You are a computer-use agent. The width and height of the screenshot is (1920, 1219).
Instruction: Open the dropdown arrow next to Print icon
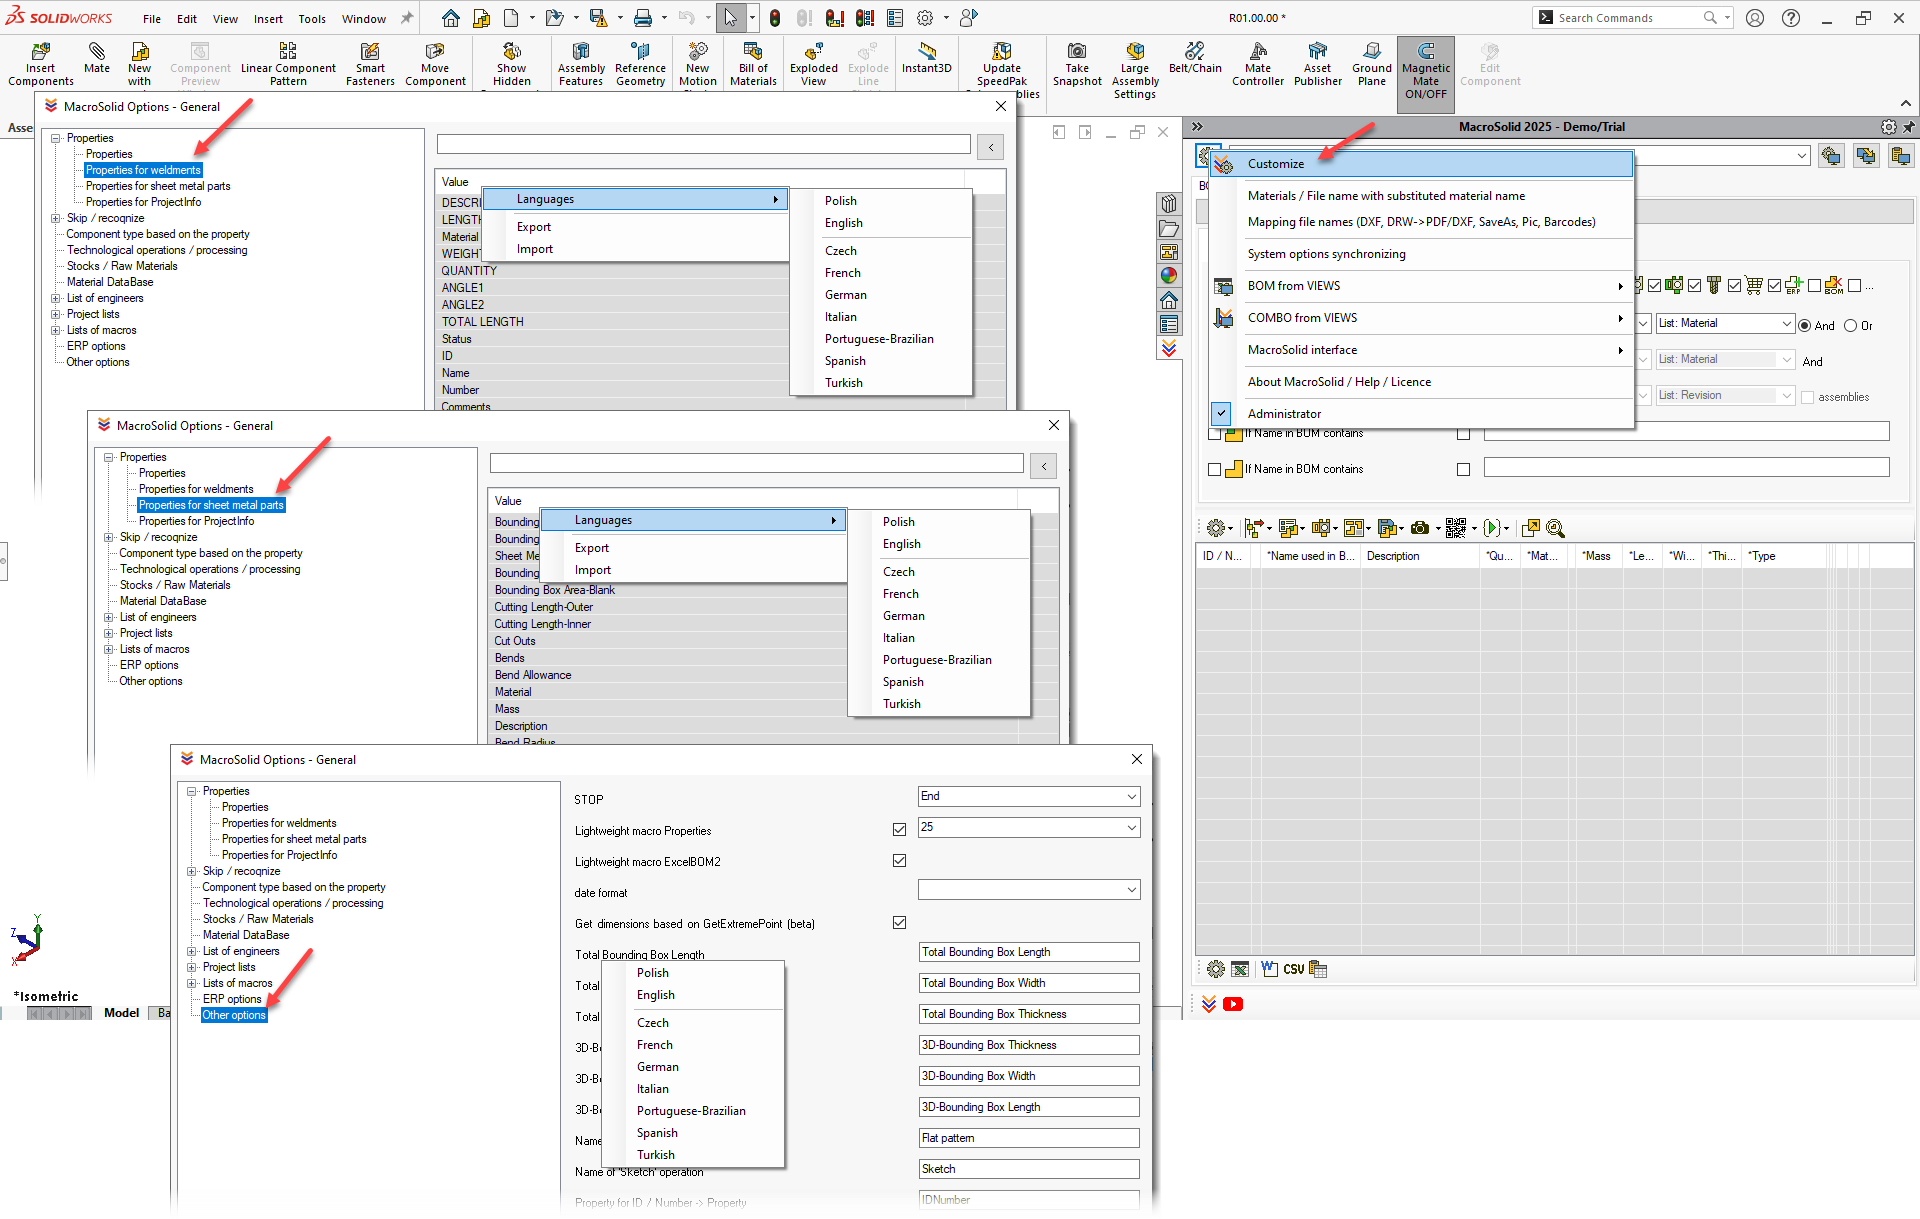click(x=664, y=18)
